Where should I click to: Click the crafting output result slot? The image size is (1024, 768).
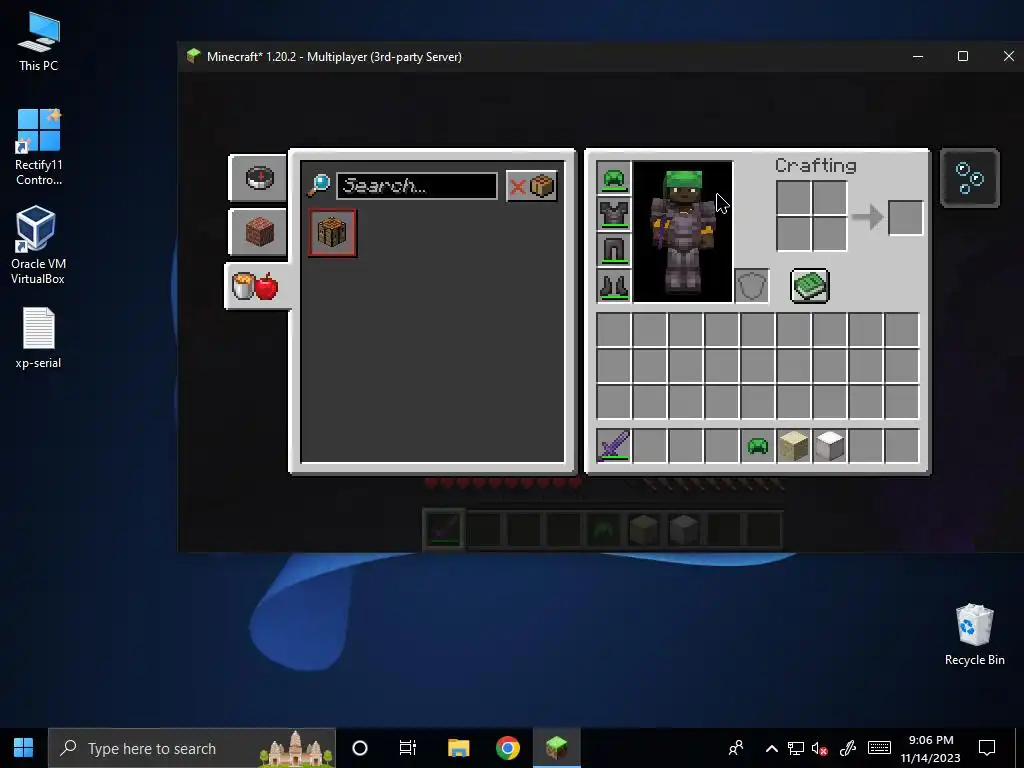tap(906, 217)
